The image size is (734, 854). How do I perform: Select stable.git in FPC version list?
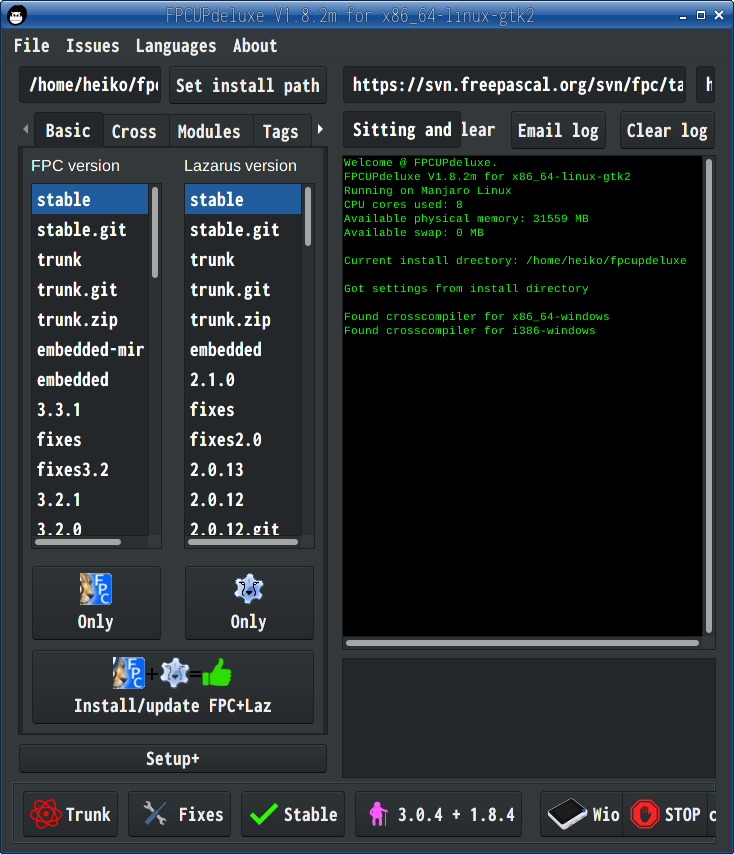90,229
